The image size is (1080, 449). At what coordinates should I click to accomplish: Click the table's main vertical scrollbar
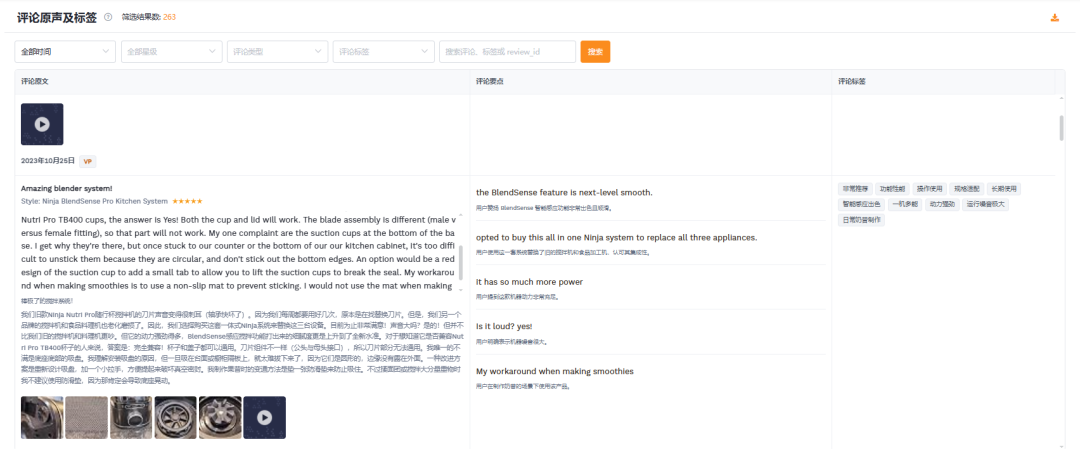pyautogui.click(x=1061, y=127)
